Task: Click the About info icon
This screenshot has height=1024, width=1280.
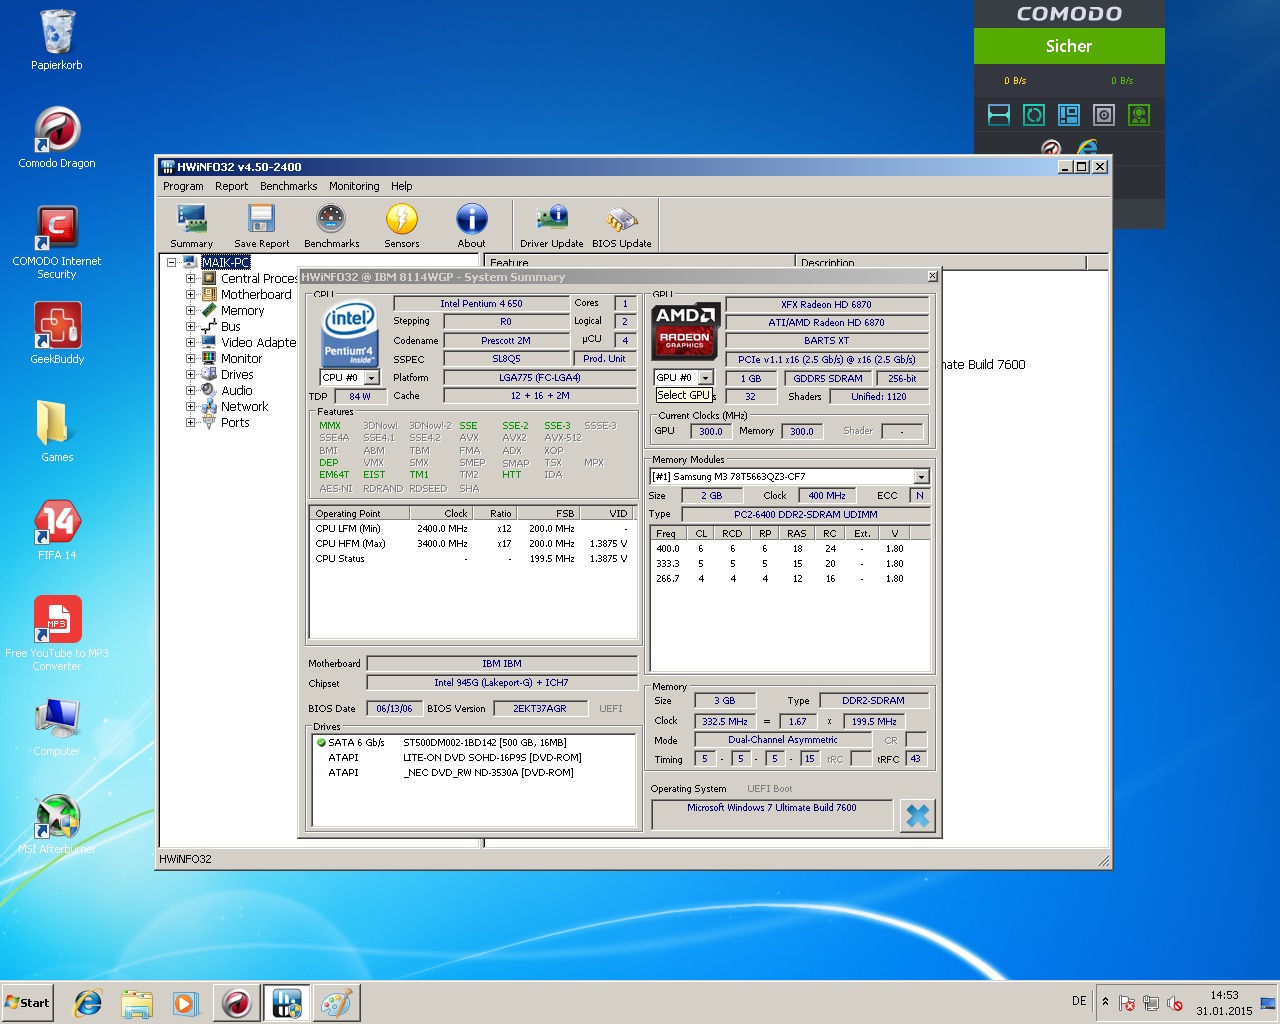Action: (x=471, y=226)
